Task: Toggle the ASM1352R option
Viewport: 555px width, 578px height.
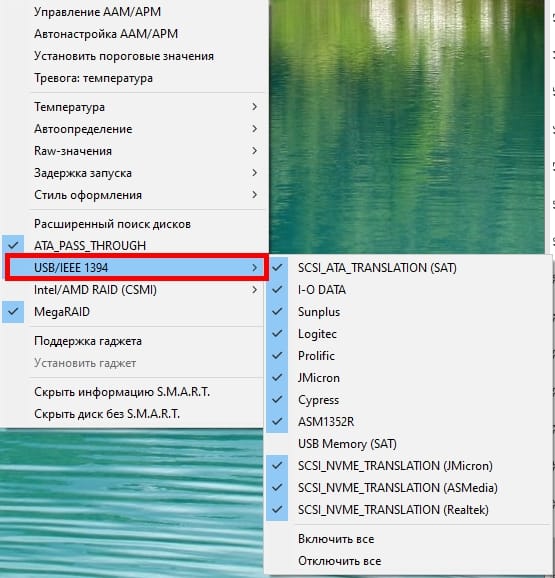Action: coord(408,421)
